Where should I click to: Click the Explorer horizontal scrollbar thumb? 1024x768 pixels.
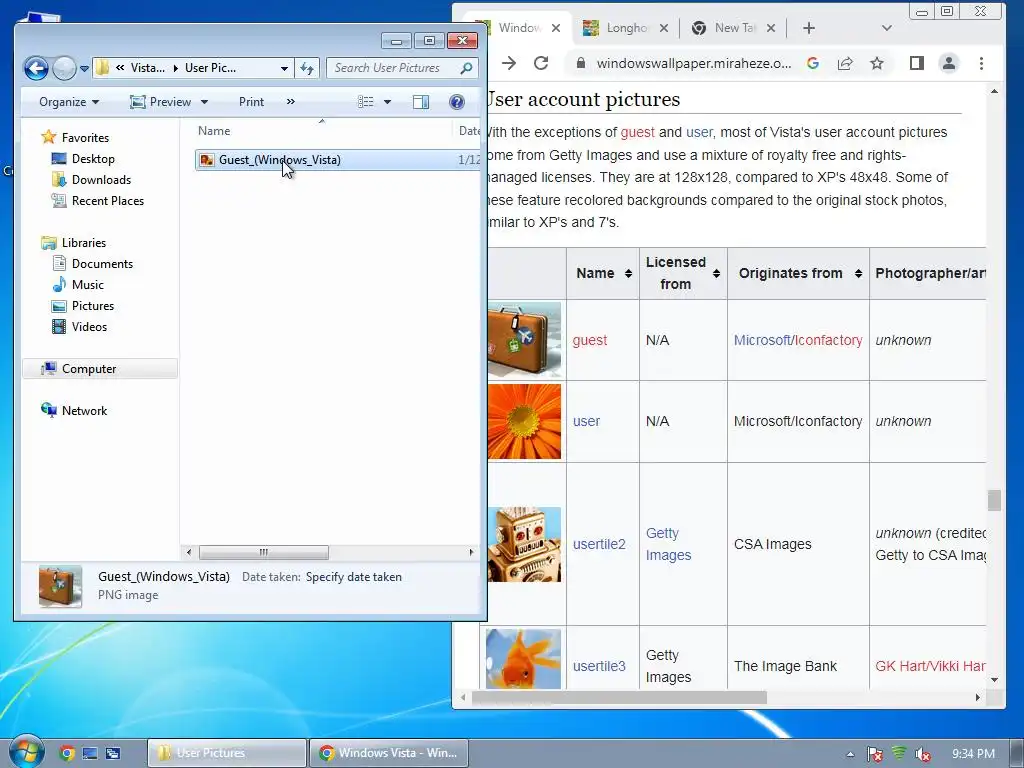264,552
